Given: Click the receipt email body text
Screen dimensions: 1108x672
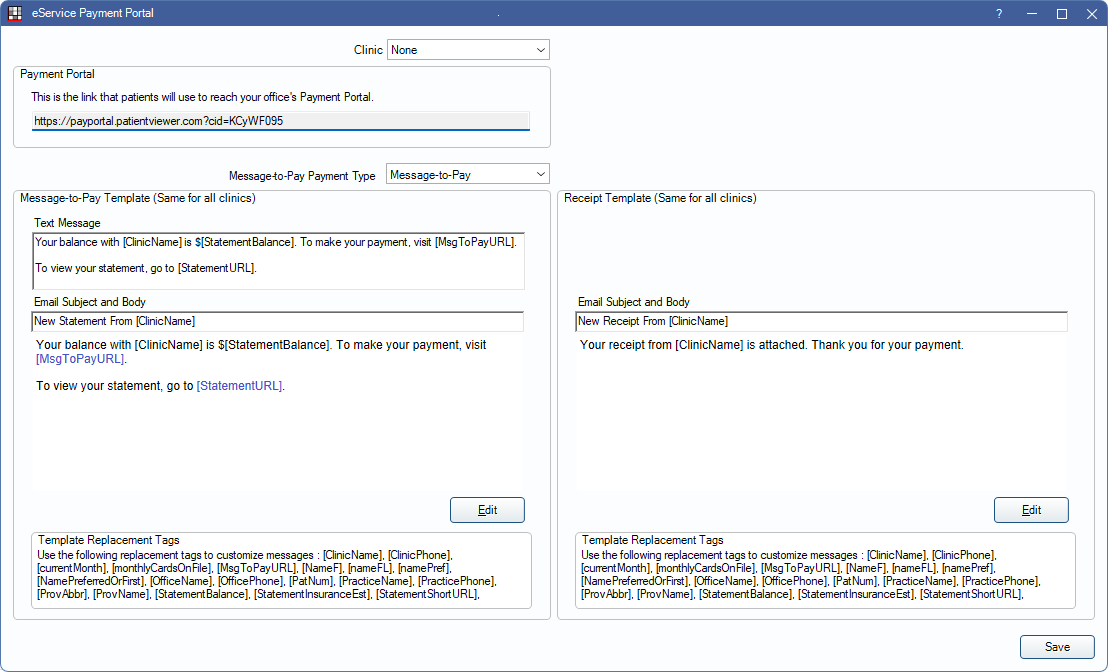Looking at the screenshot, I should click(x=771, y=345).
